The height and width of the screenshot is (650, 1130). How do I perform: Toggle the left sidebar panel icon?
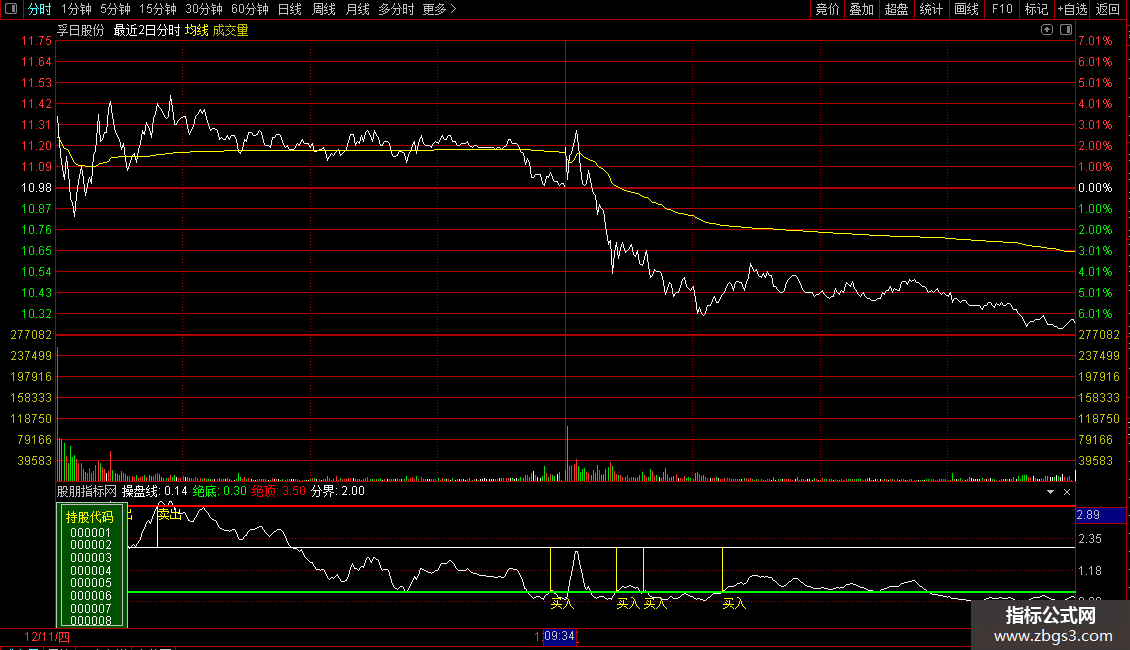click(11, 9)
